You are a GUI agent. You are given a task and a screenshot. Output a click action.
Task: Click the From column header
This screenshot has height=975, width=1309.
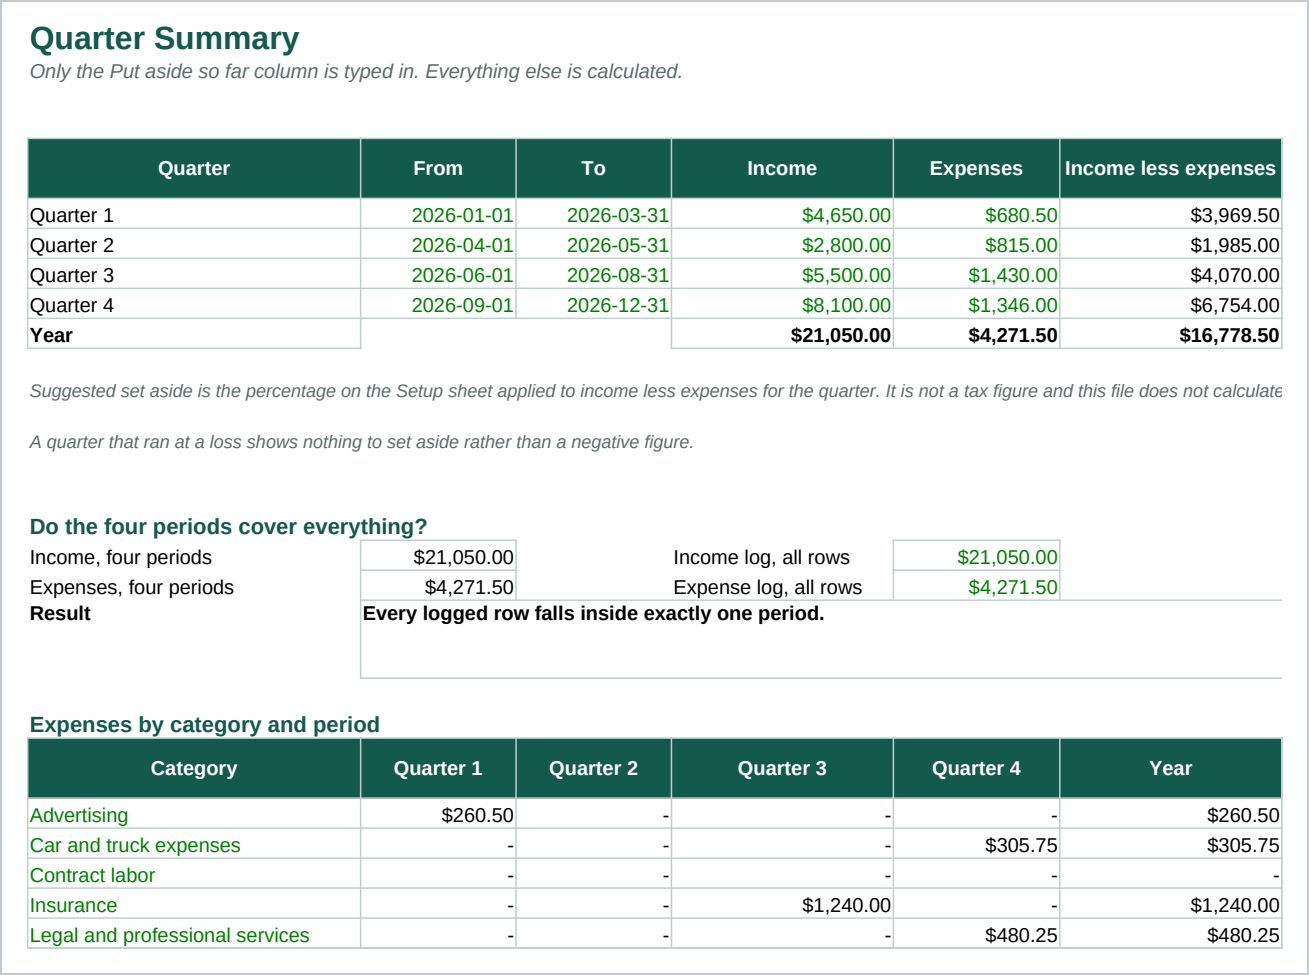[x=438, y=168]
